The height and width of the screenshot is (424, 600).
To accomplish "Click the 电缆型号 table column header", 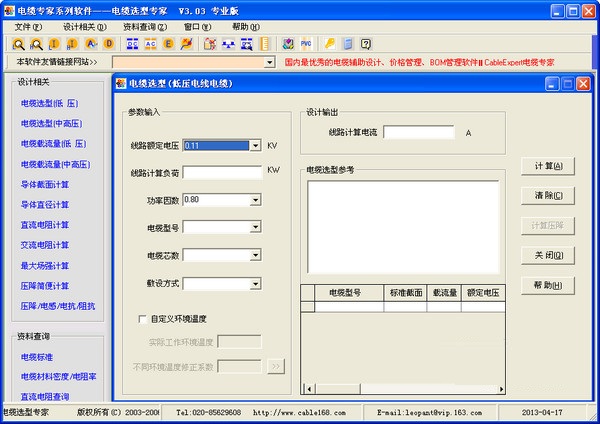I will tap(349, 293).
